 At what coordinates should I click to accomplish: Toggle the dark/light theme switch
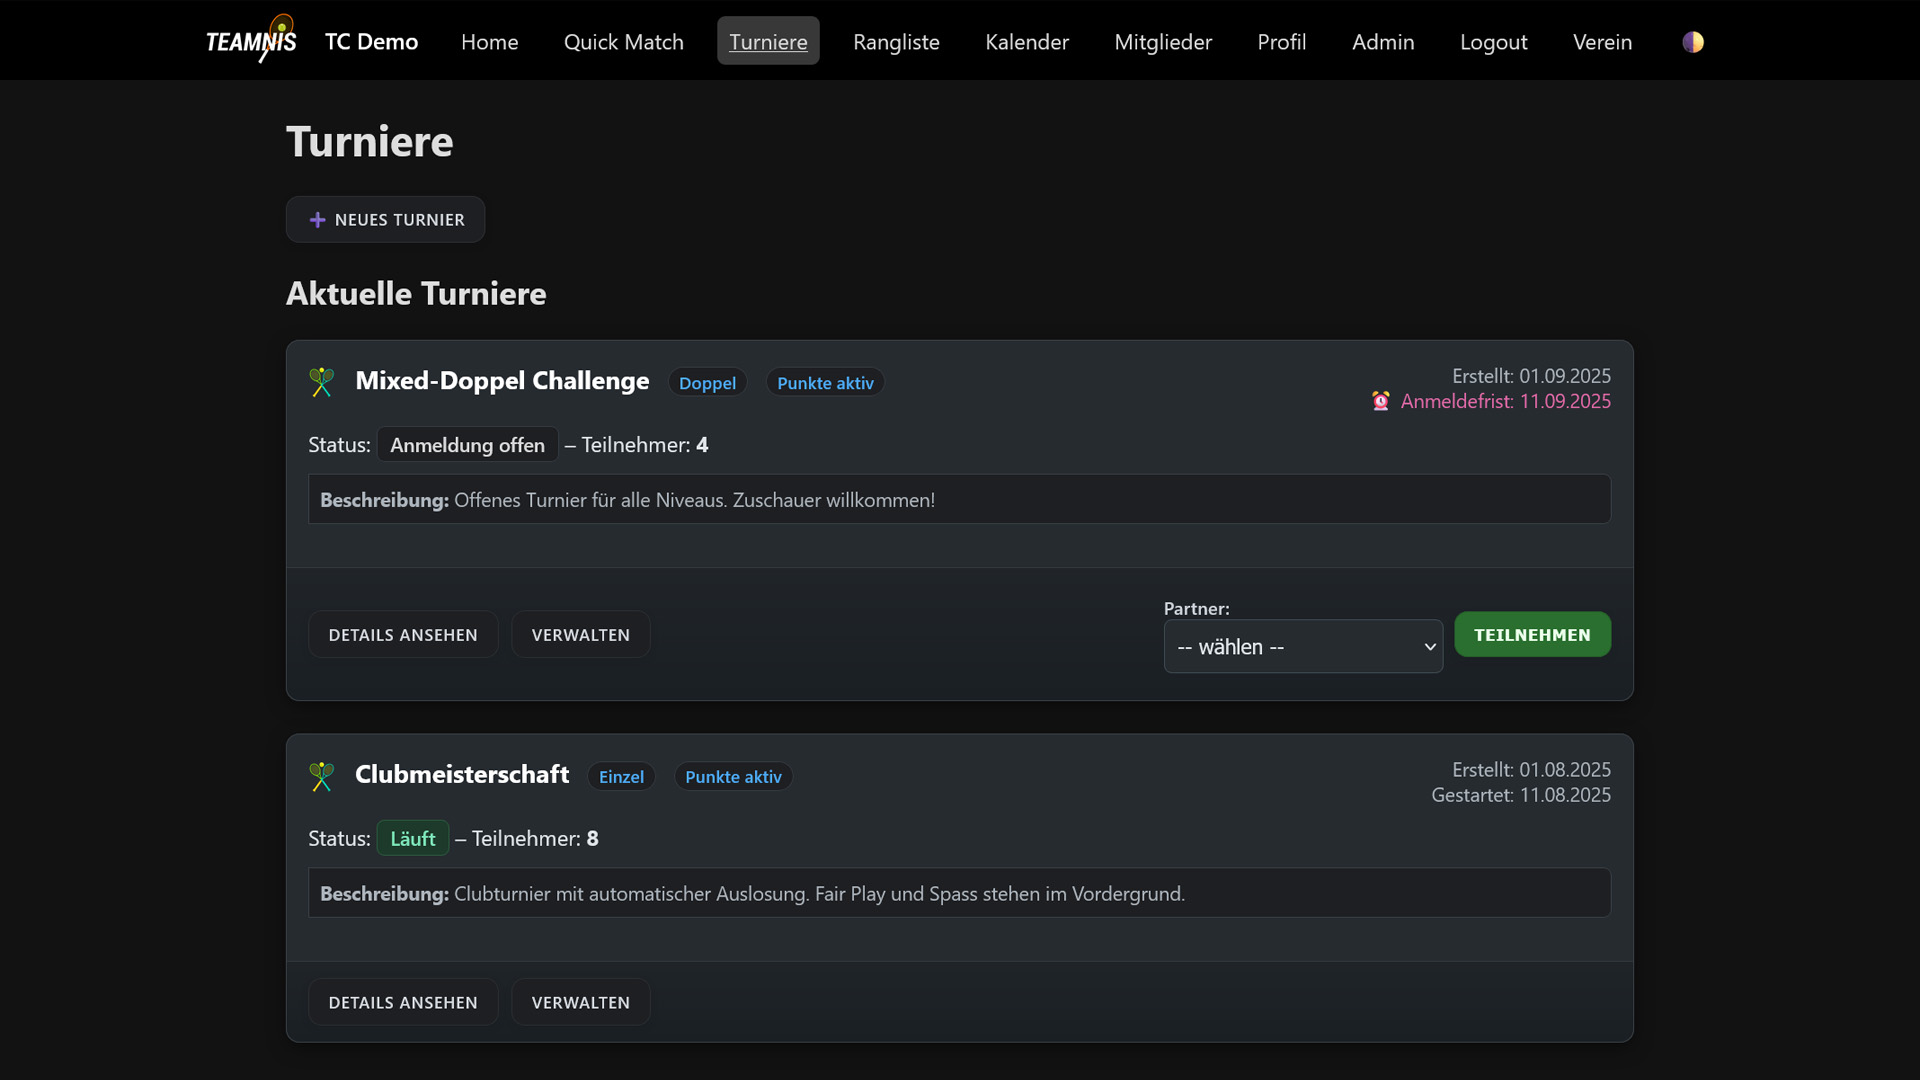1692,42
